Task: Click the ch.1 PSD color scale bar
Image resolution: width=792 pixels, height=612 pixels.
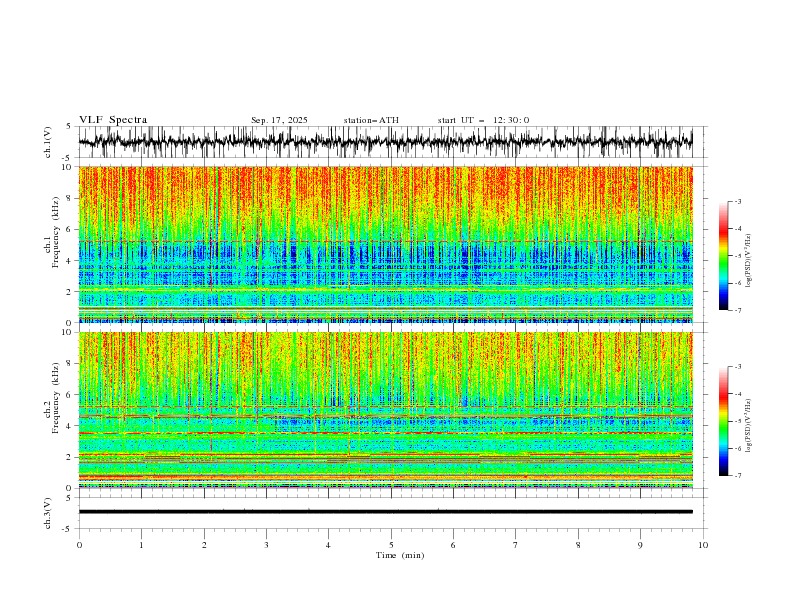Action: click(723, 256)
